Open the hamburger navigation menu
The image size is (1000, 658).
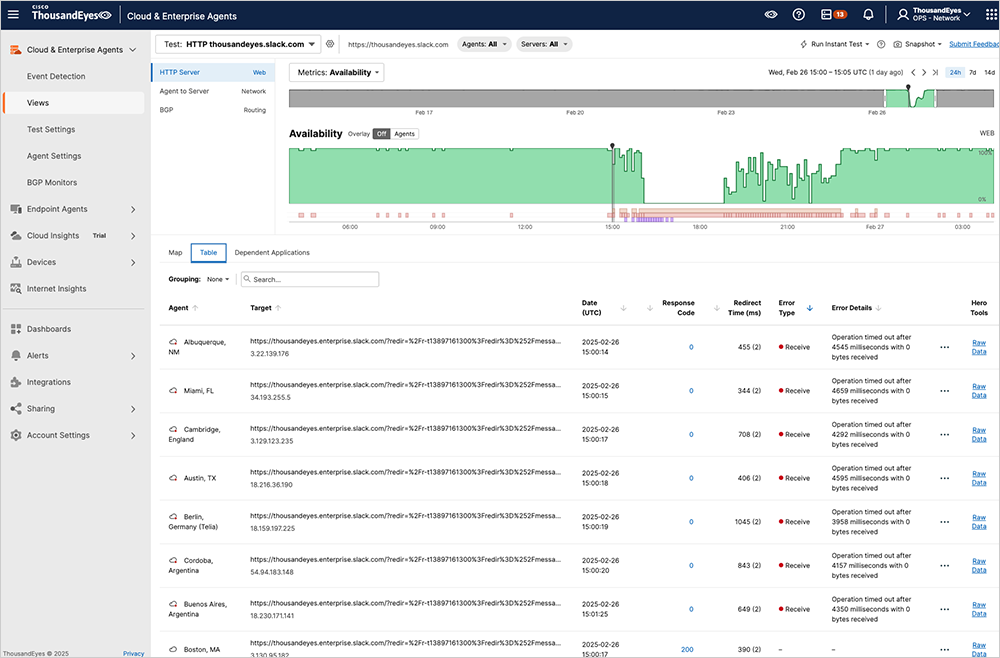(13, 14)
